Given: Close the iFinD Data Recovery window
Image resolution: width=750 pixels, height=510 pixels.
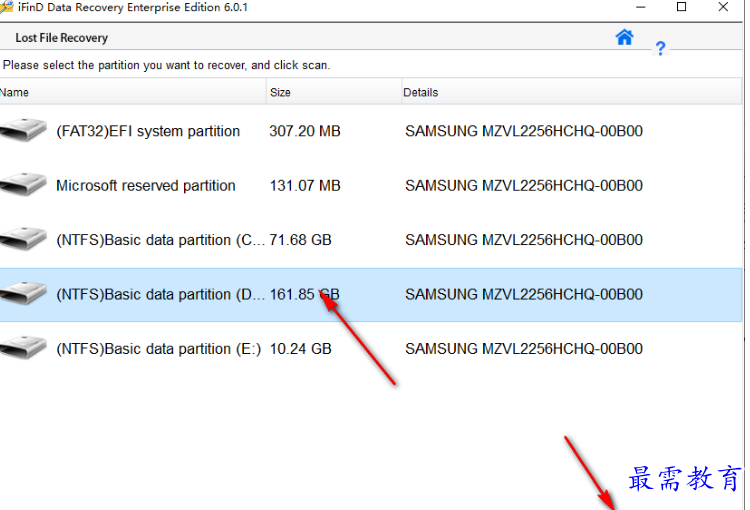Looking at the screenshot, I should 723,7.
